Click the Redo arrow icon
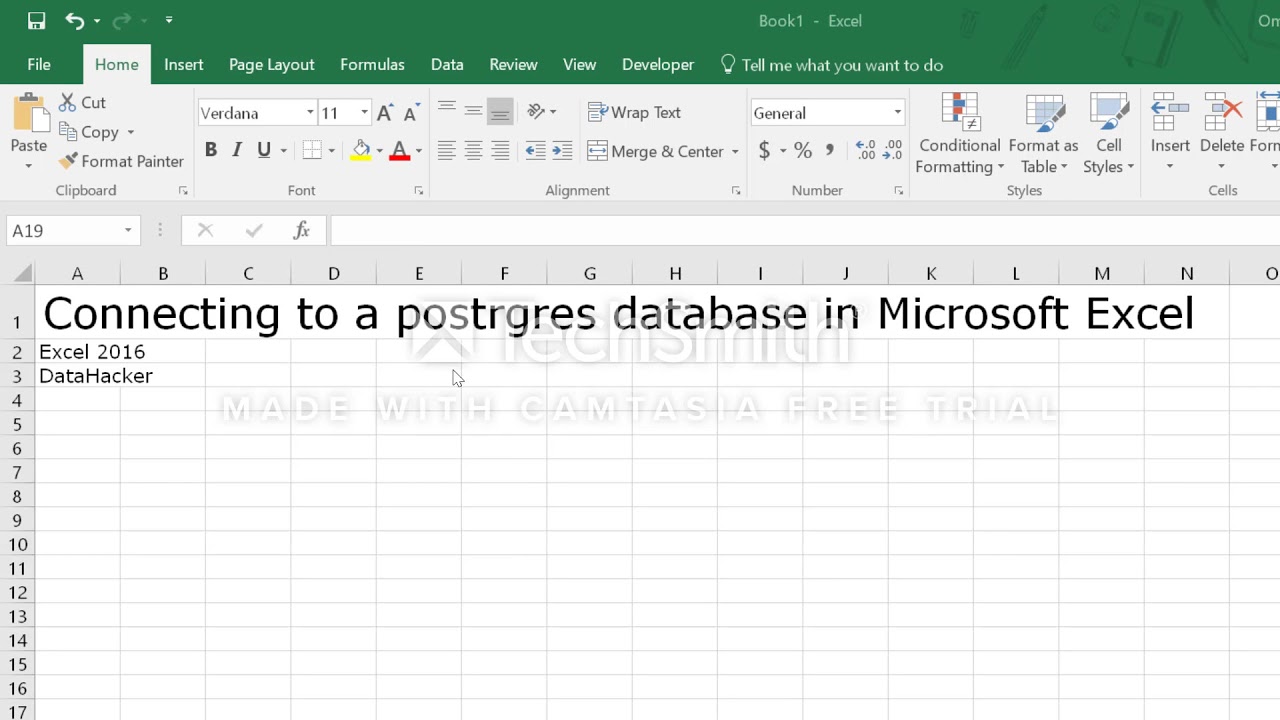Screen dimensions: 1280x720 [122, 20]
